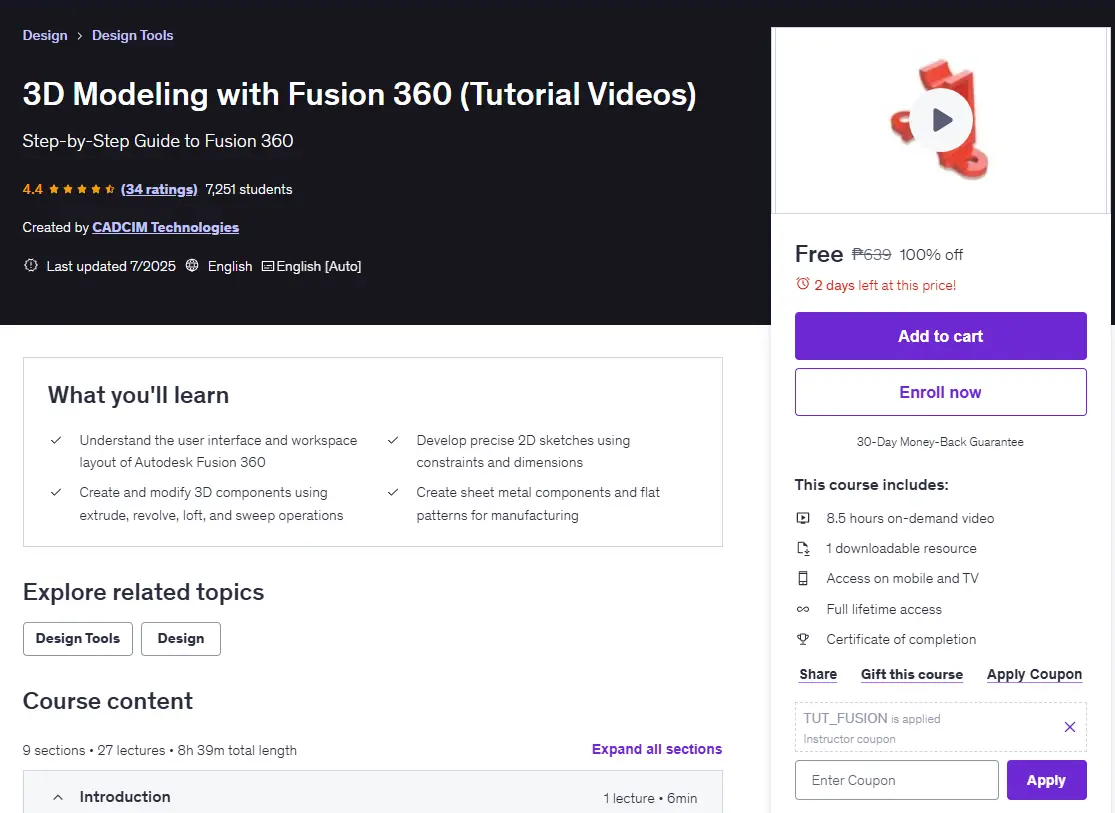The image size is (1115, 813).
Task: Click 'Last updated 7/2025' text
Action: point(111,266)
